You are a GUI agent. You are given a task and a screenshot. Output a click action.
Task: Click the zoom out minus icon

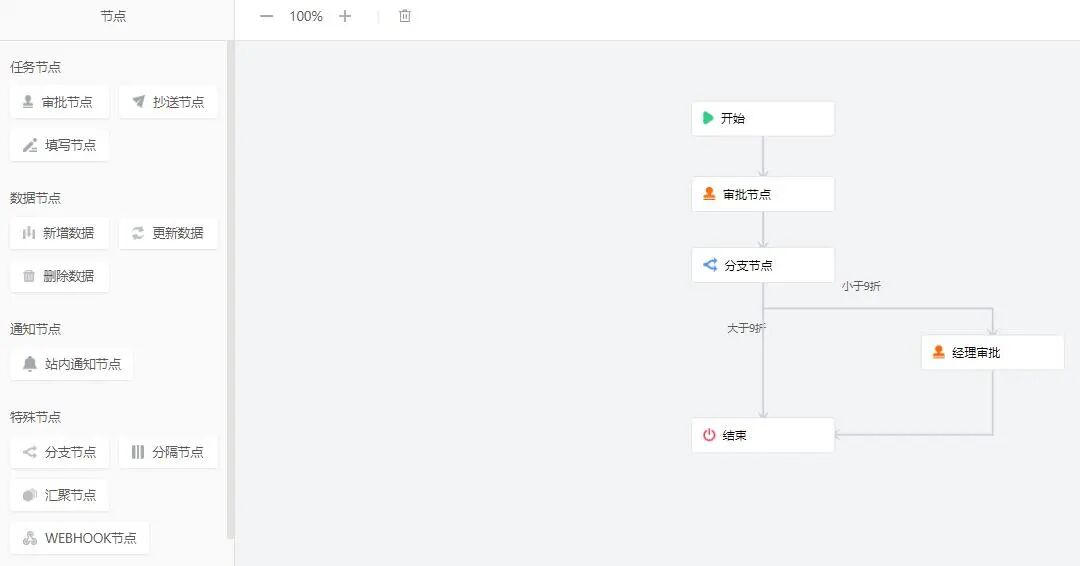click(x=266, y=16)
